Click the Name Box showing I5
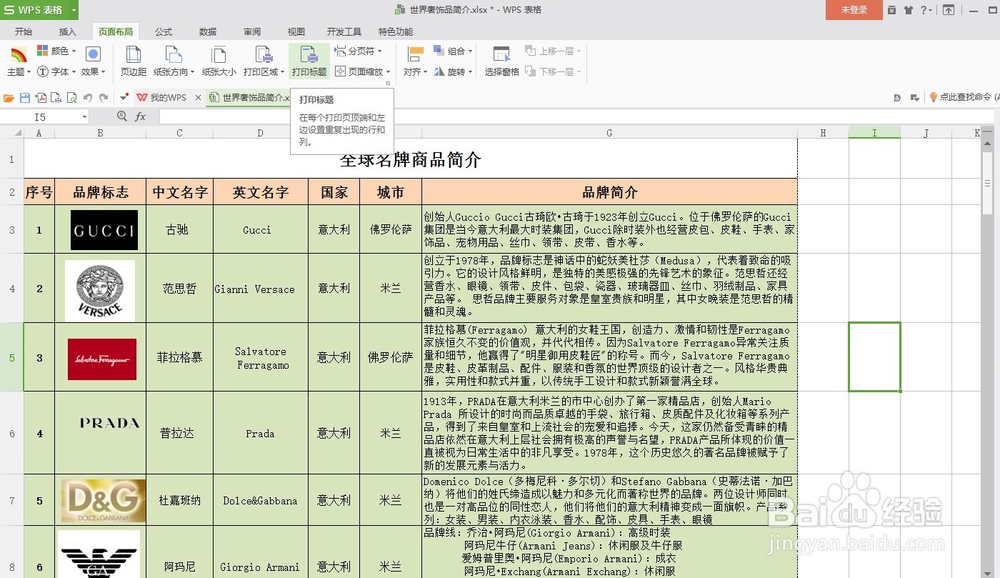Image resolution: width=1000 pixels, height=578 pixels. (x=40, y=117)
